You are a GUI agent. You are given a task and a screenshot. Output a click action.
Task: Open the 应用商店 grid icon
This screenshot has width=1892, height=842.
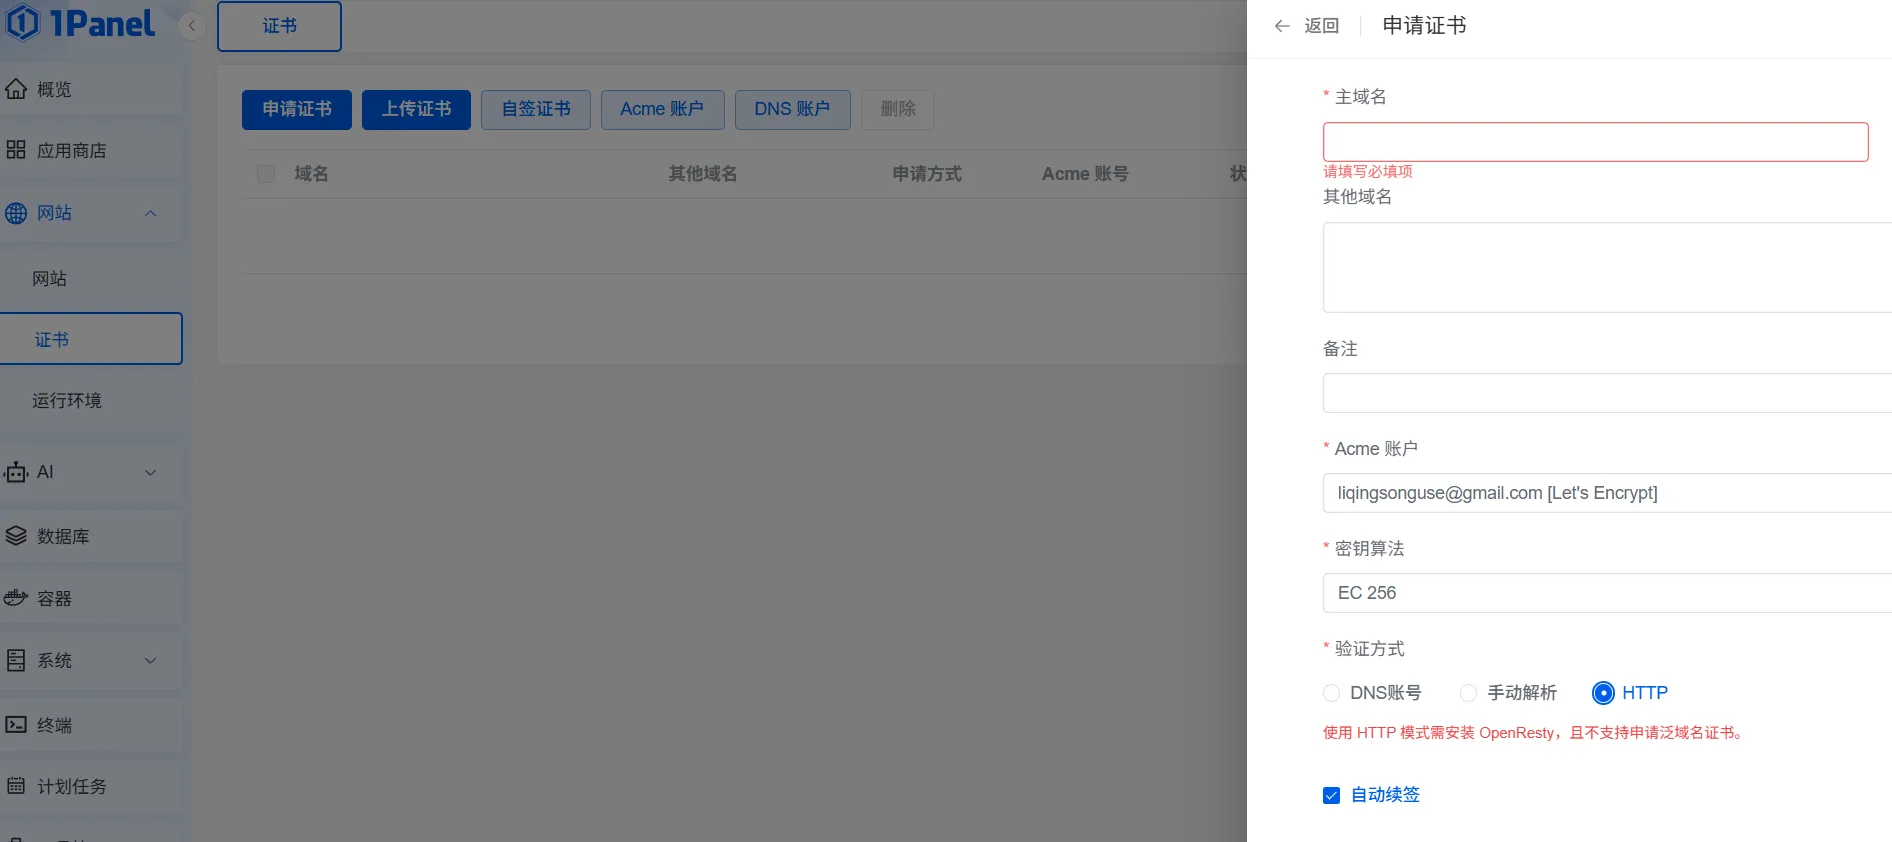coord(16,150)
